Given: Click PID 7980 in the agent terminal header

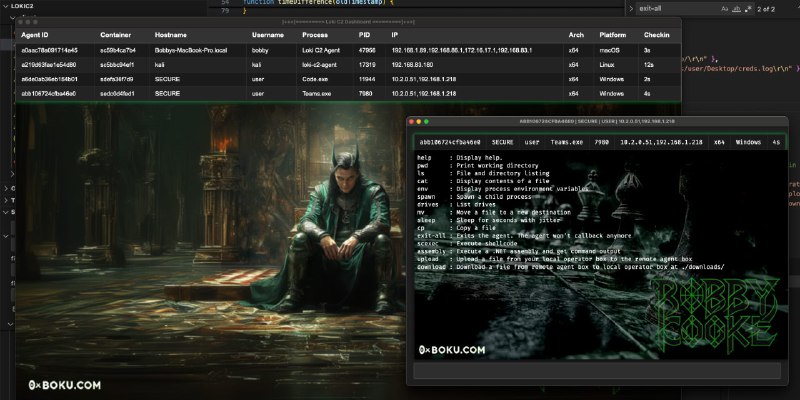Looking at the screenshot, I should coord(602,142).
